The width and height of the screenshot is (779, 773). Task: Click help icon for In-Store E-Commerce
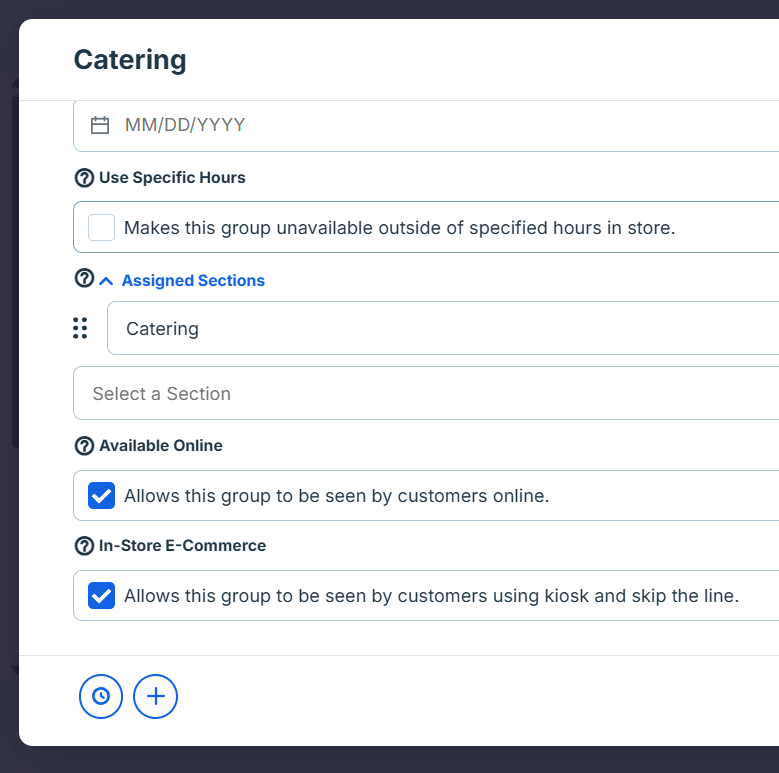[84, 546]
